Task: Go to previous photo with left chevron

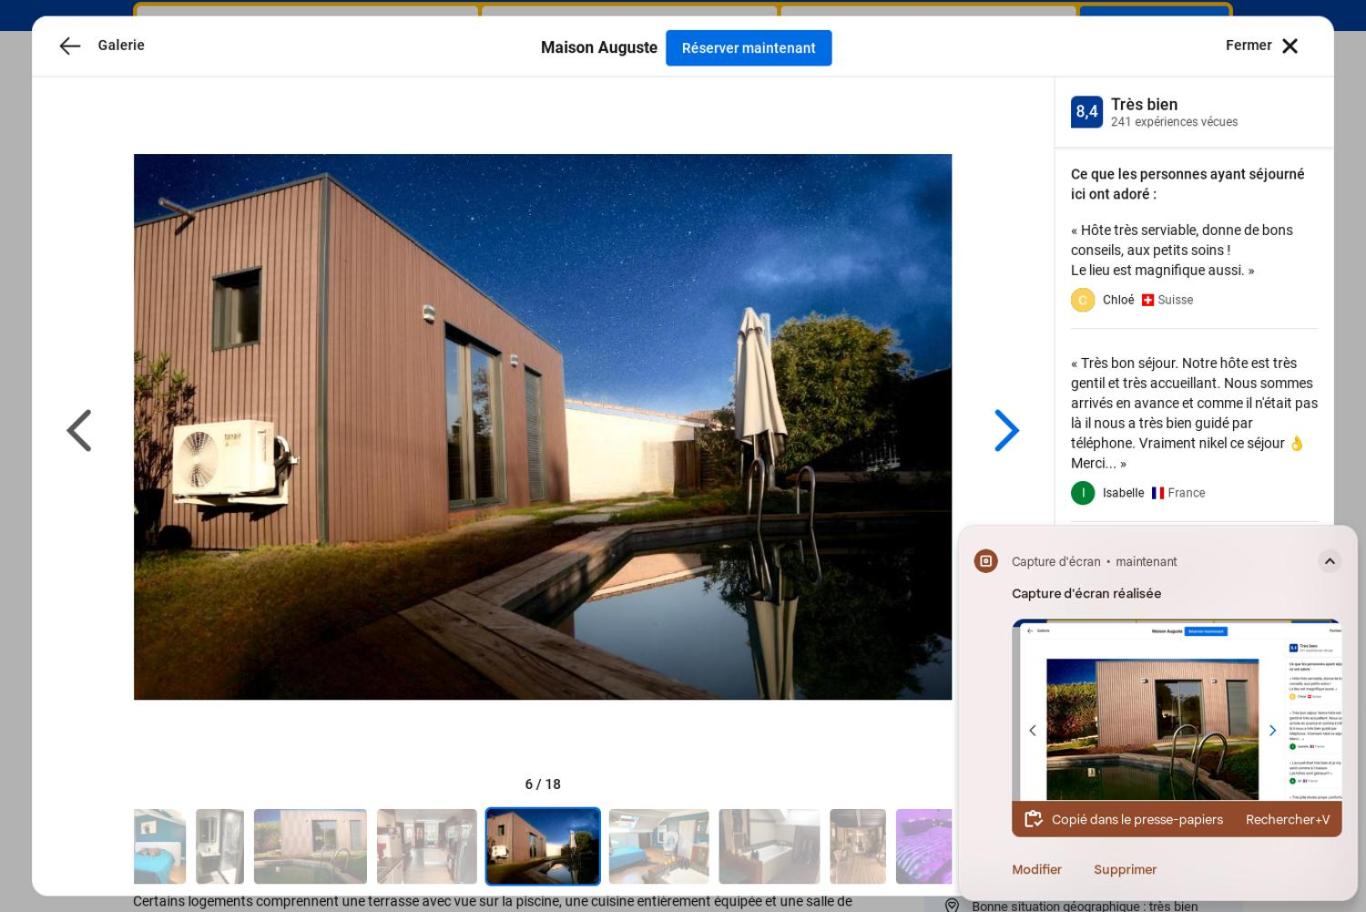Action: click(79, 430)
